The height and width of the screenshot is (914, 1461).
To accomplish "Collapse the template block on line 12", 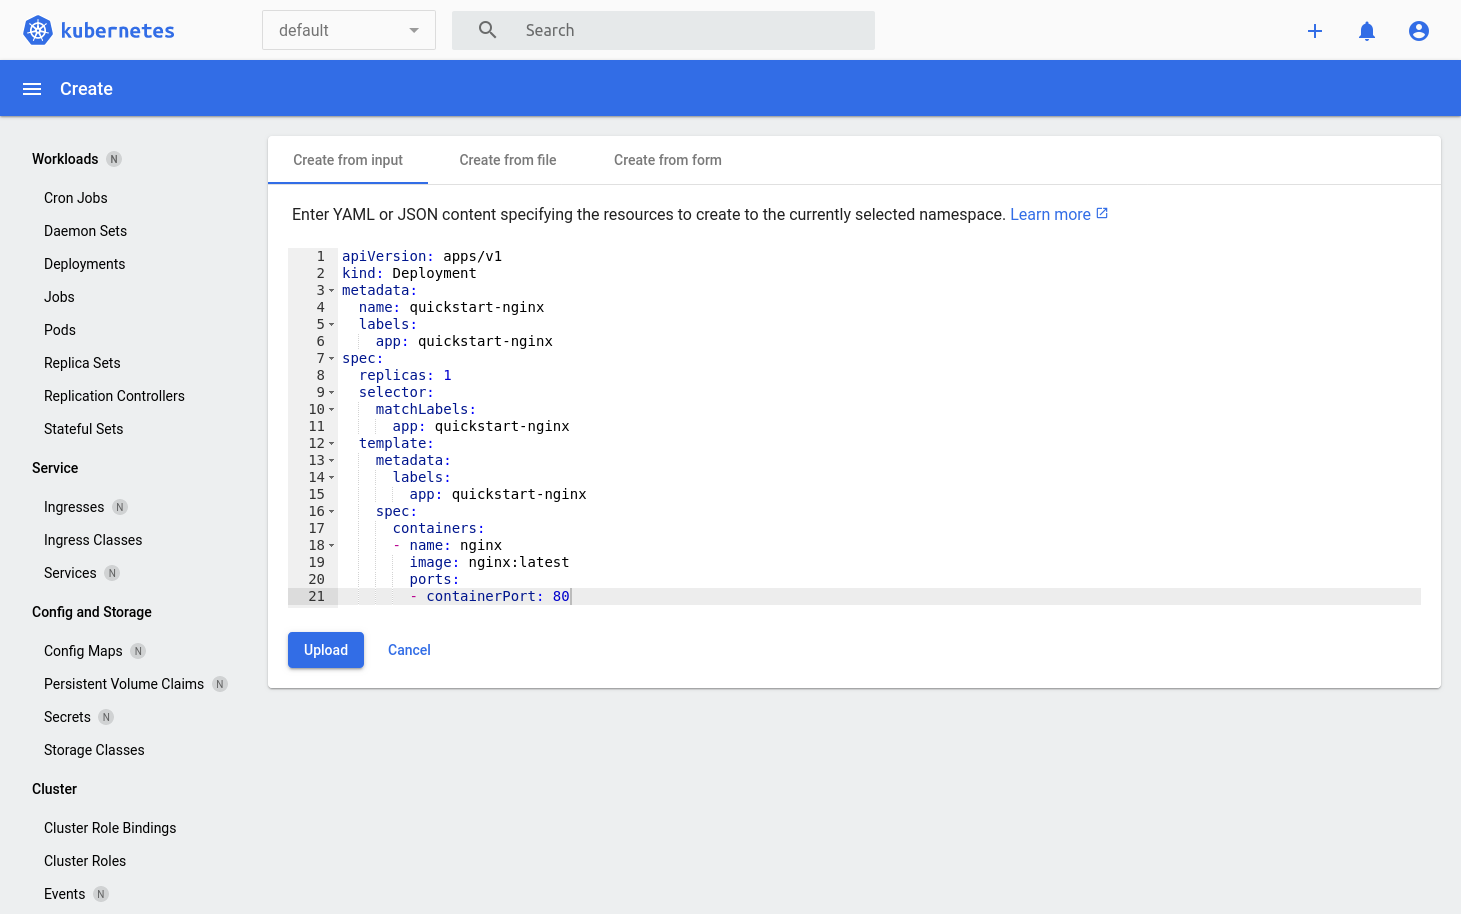I will click(330, 444).
